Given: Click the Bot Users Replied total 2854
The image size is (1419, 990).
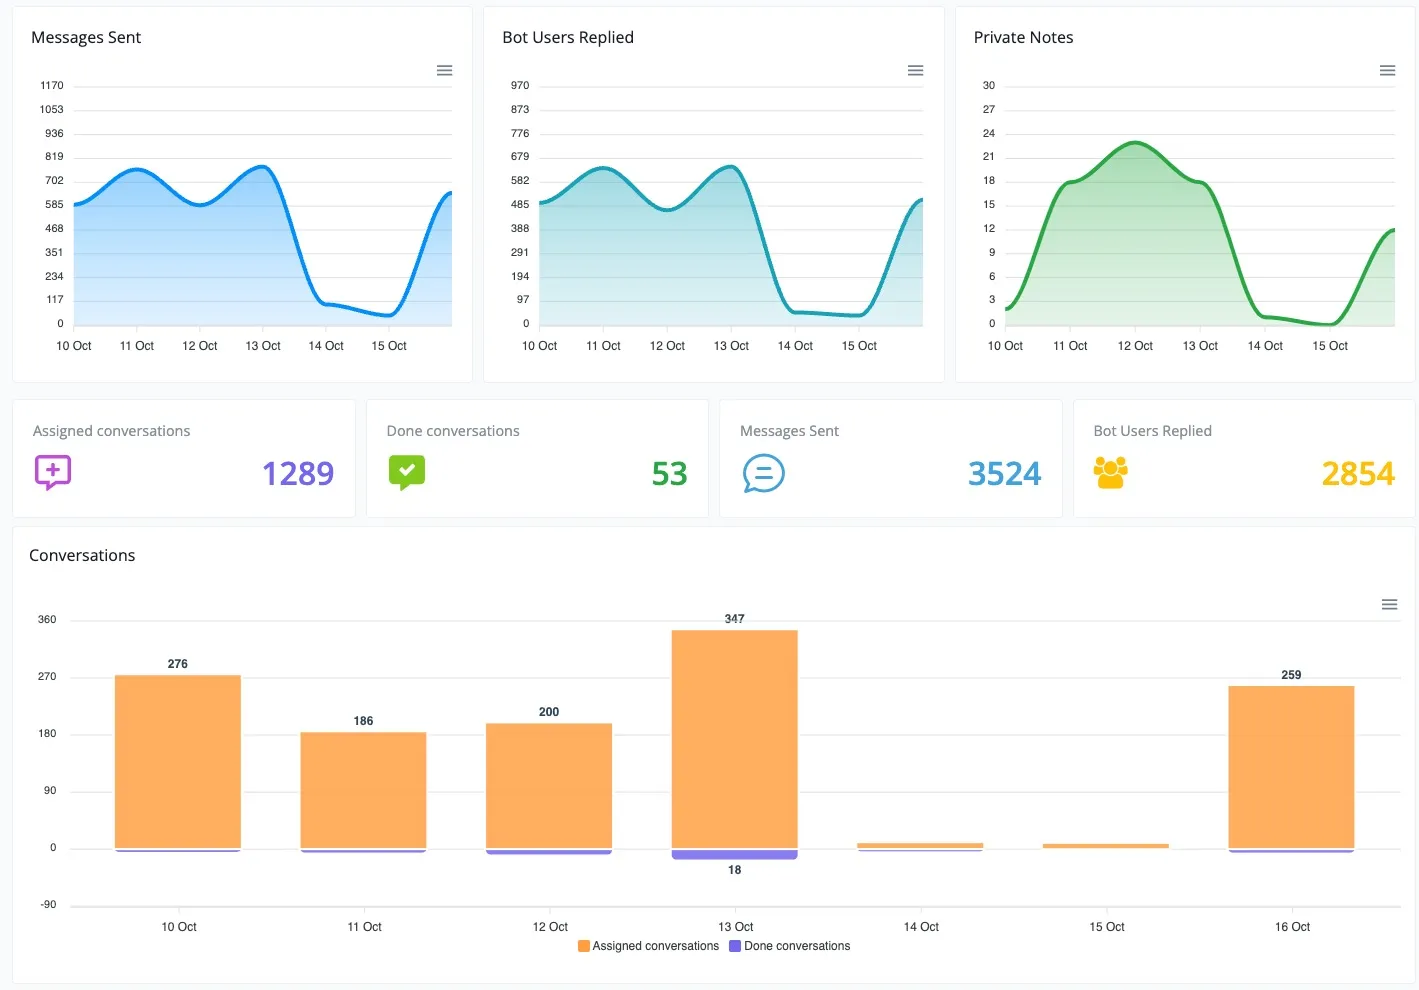Looking at the screenshot, I should (1358, 473).
